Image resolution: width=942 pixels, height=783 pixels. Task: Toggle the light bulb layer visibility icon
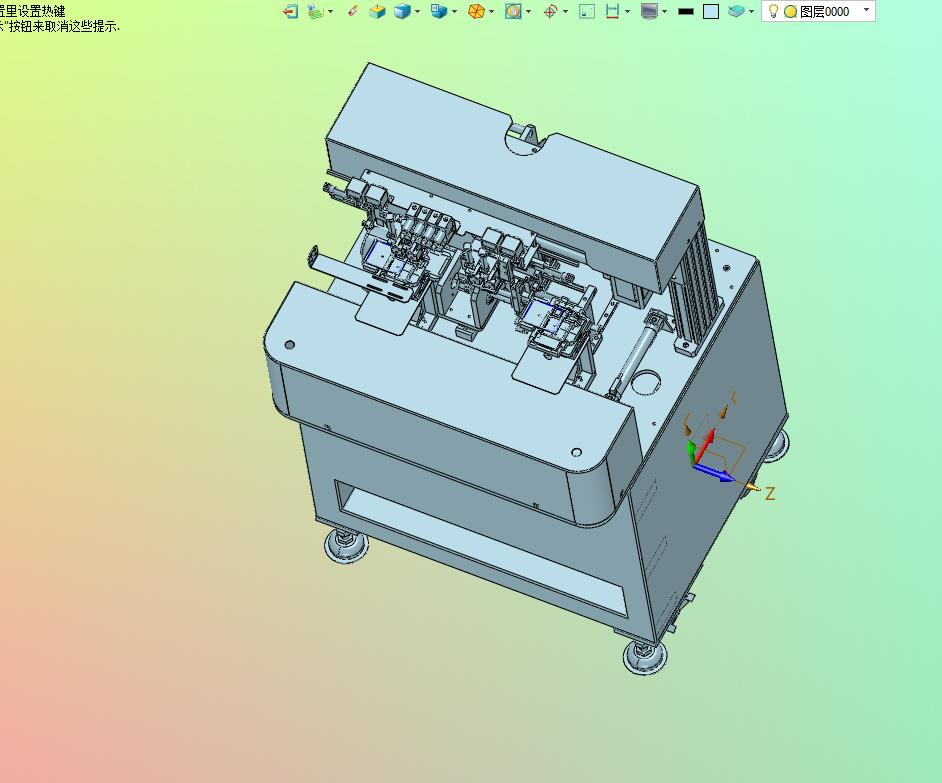[773, 11]
